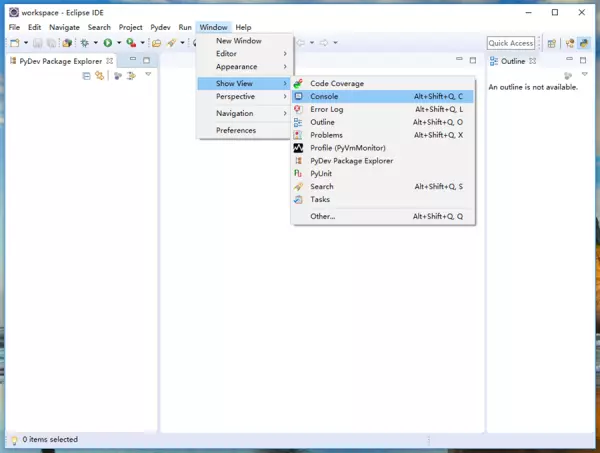
Task: Switch to the Debug perspective icon
Action: click(570, 43)
